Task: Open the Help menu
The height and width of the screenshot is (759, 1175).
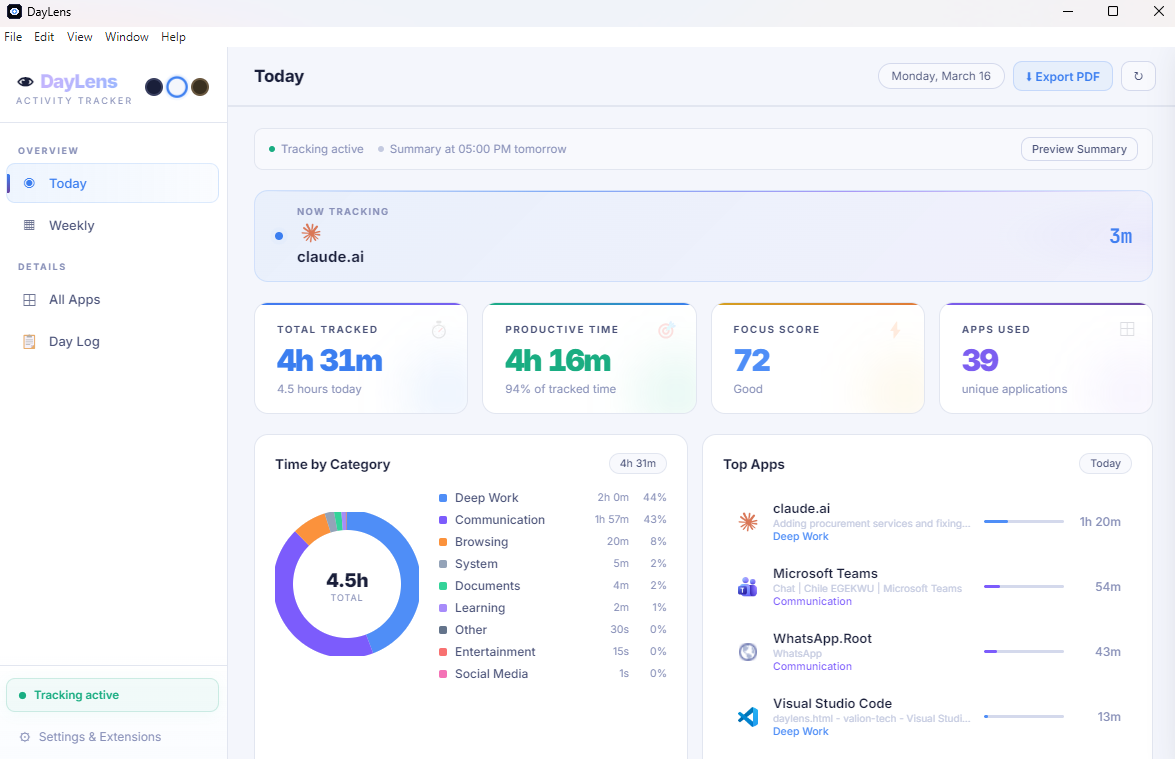Action: coord(173,37)
